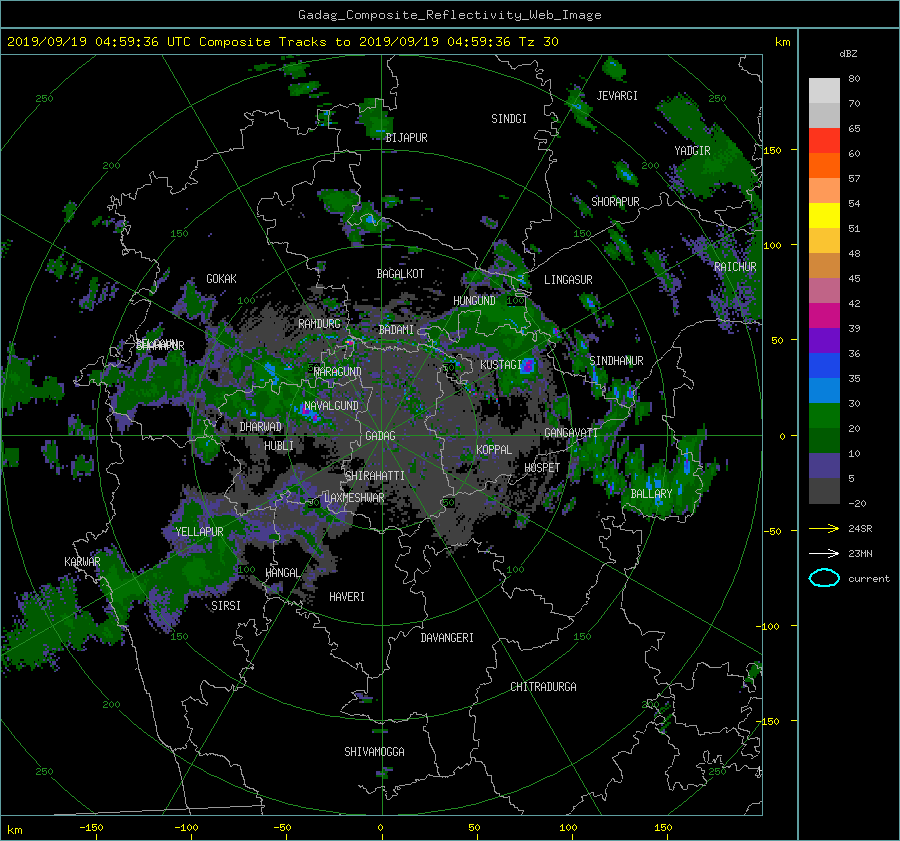900x841 pixels.
Task: Click the SINDGI city label
Action: (x=509, y=119)
